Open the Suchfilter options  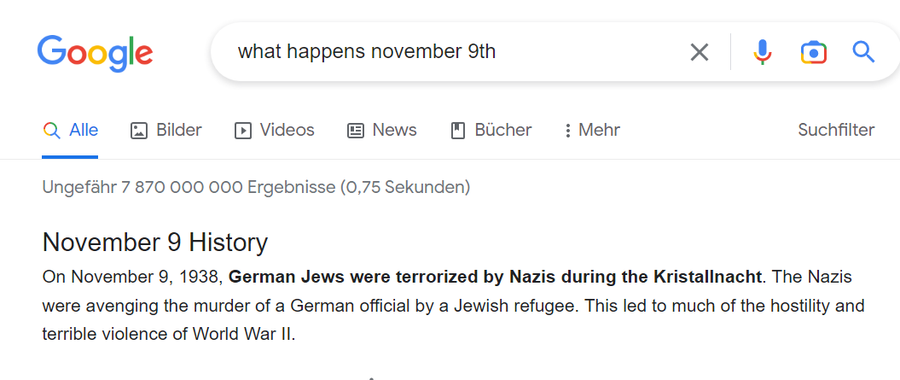click(836, 130)
